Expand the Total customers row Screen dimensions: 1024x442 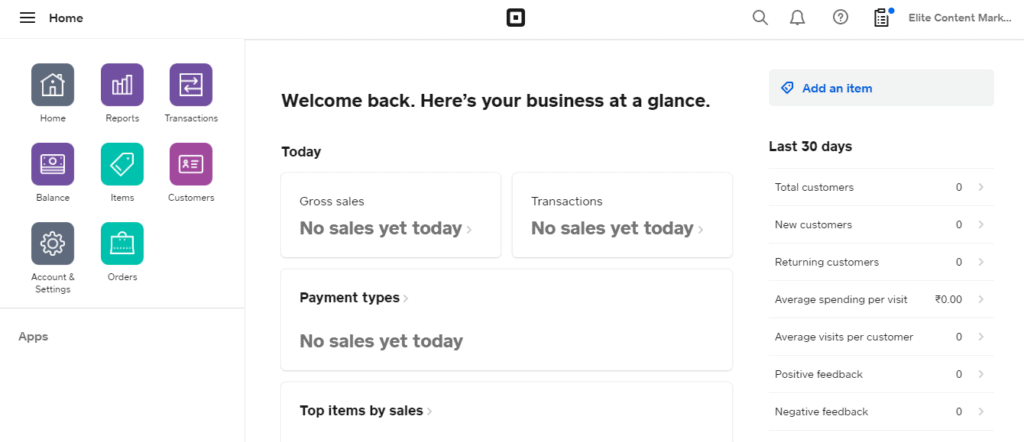[x=880, y=187]
